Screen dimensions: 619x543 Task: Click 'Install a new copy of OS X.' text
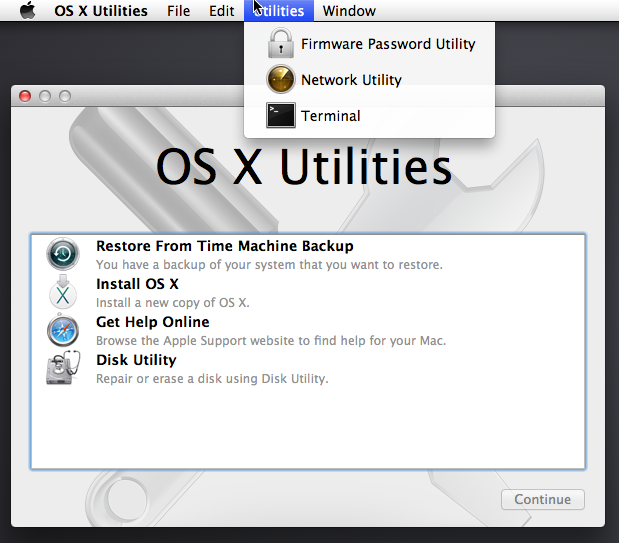click(173, 303)
